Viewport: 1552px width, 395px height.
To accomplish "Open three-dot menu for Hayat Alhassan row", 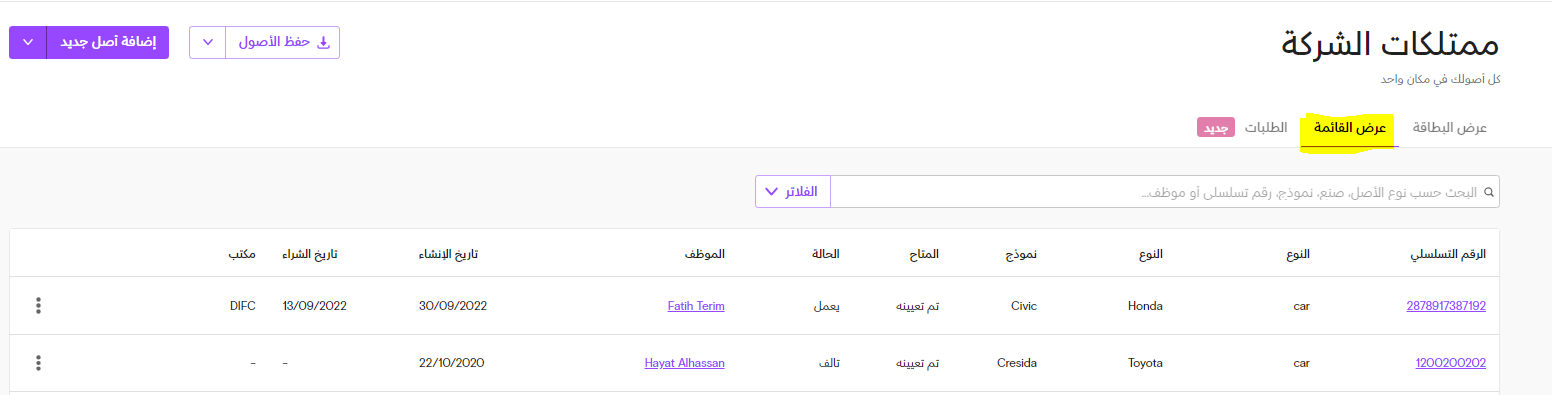I will click(x=38, y=363).
